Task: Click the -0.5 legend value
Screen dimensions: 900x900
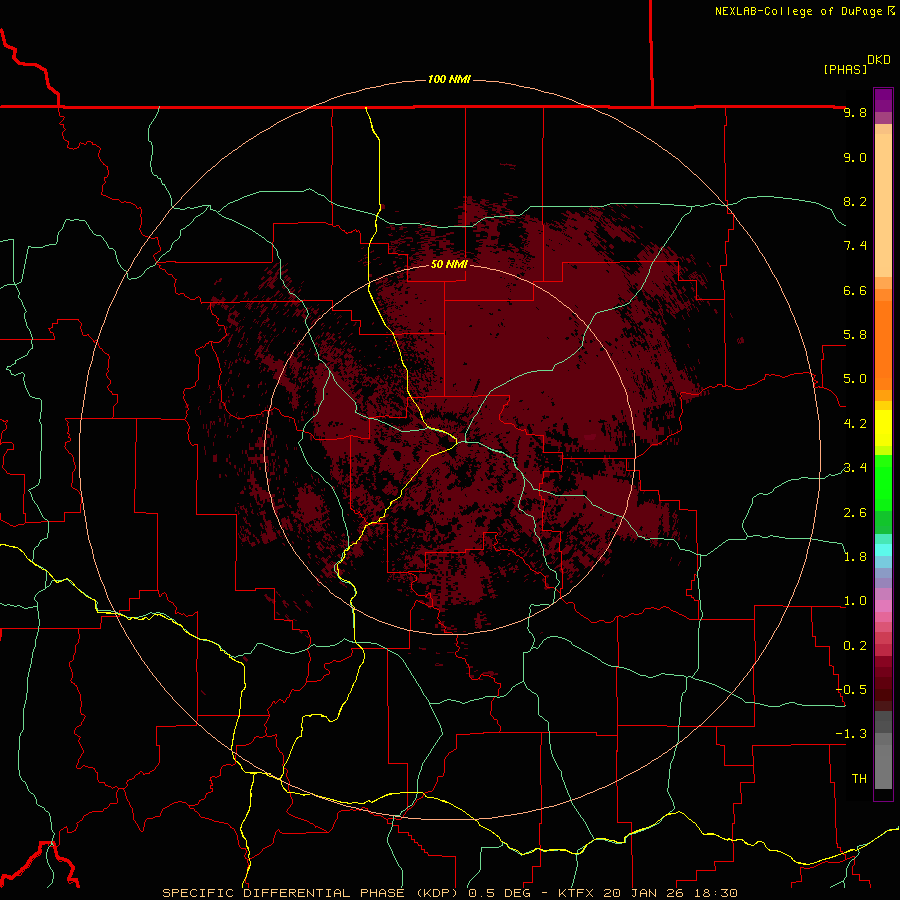Action: pyautogui.click(x=851, y=690)
